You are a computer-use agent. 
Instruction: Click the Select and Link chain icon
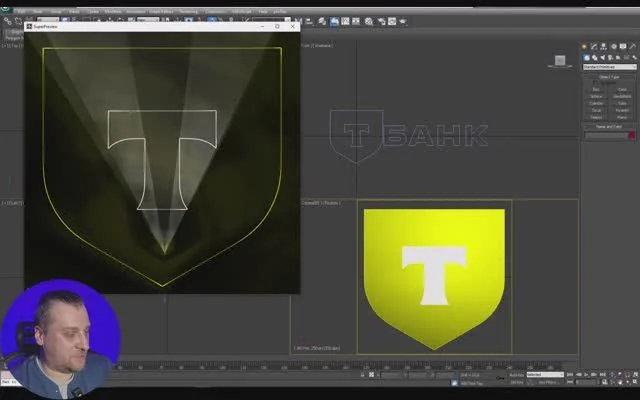pyautogui.click(x=7, y=21)
